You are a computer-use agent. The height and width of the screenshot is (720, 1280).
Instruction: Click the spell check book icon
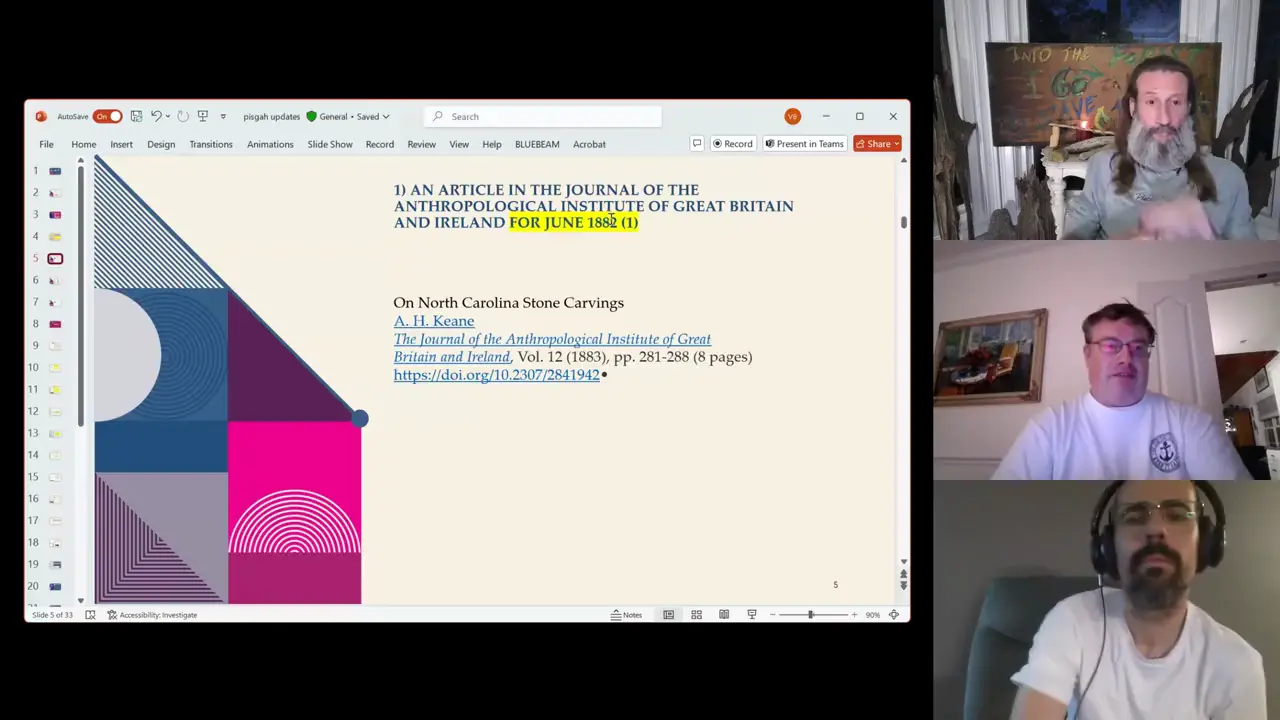(x=90, y=615)
